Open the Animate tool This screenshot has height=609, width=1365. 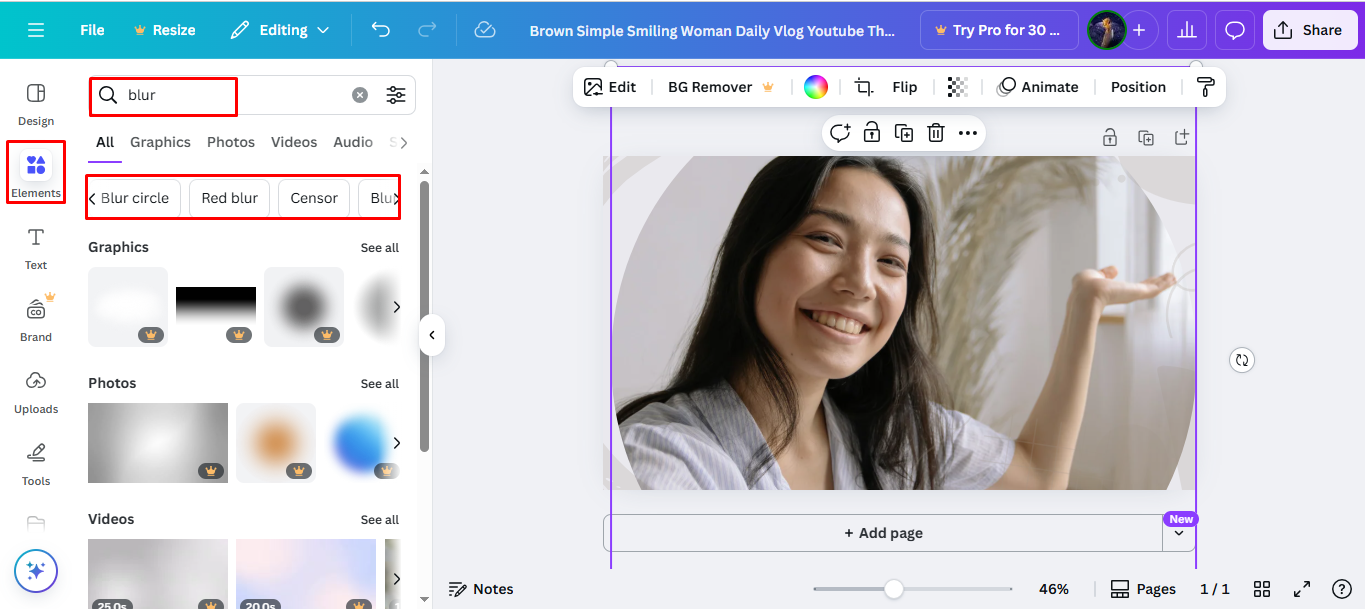(x=1039, y=87)
